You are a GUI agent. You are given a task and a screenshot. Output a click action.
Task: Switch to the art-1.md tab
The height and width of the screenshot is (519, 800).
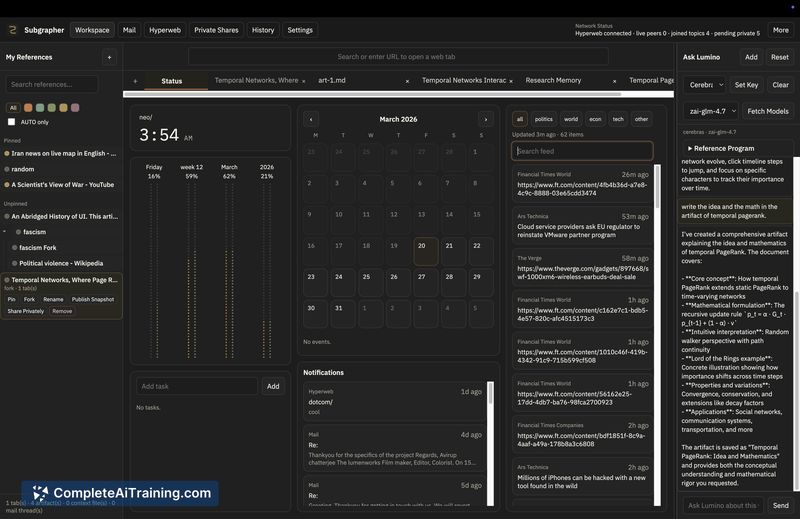point(332,81)
